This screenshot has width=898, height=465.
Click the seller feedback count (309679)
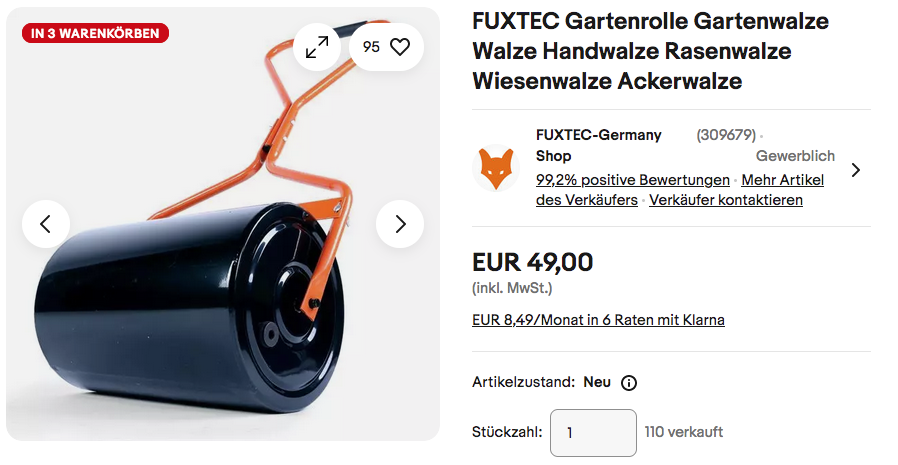726,135
